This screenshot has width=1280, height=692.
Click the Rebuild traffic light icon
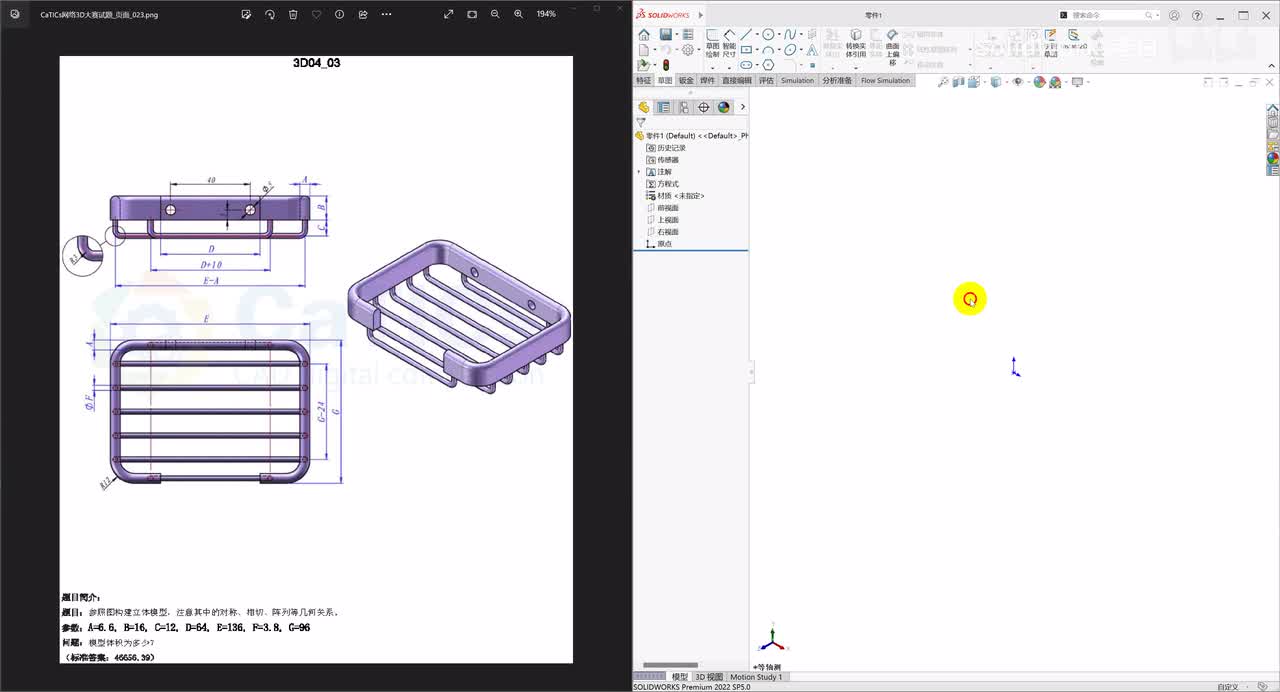666,65
